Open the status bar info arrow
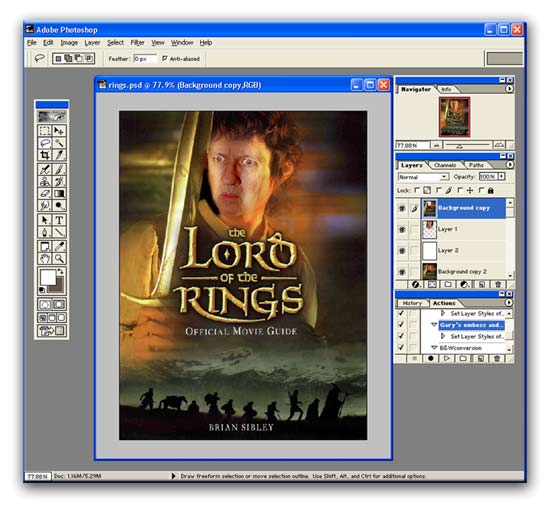The width and height of the screenshot is (550, 506). tap(173, 476)
